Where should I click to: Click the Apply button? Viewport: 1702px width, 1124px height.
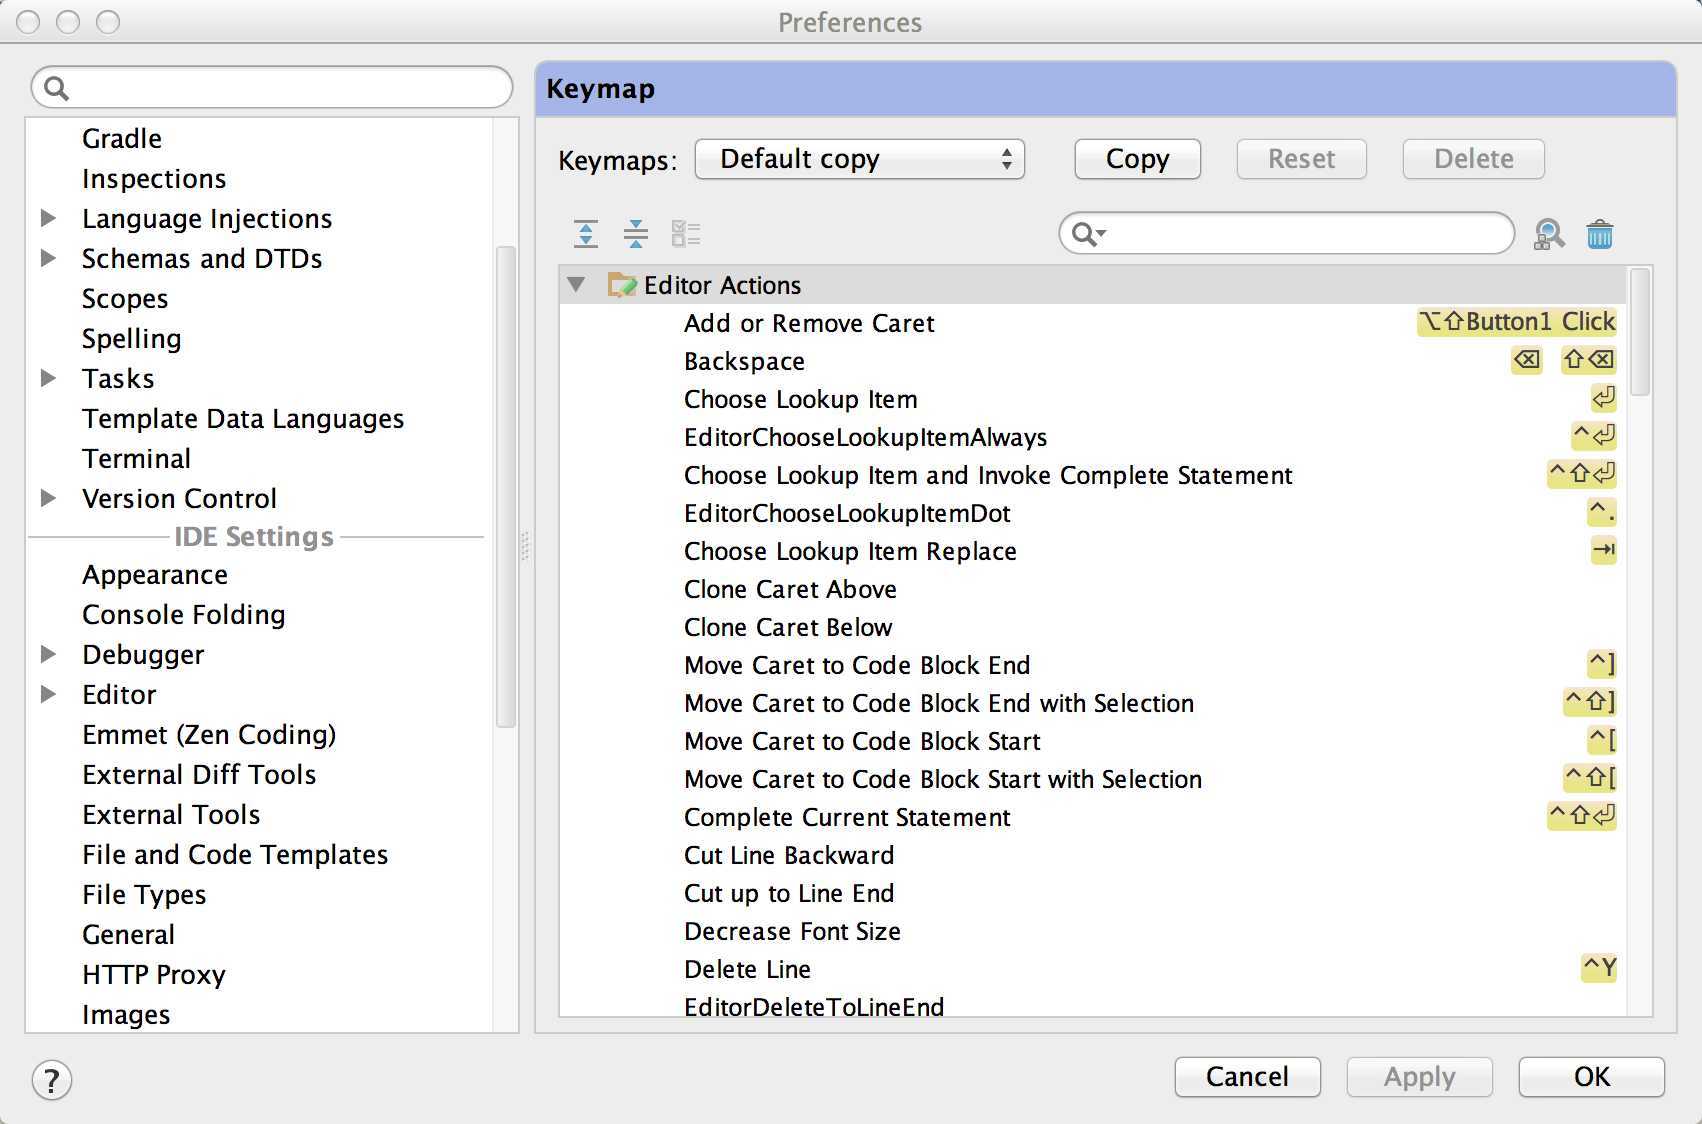tap(1420, 1077)
